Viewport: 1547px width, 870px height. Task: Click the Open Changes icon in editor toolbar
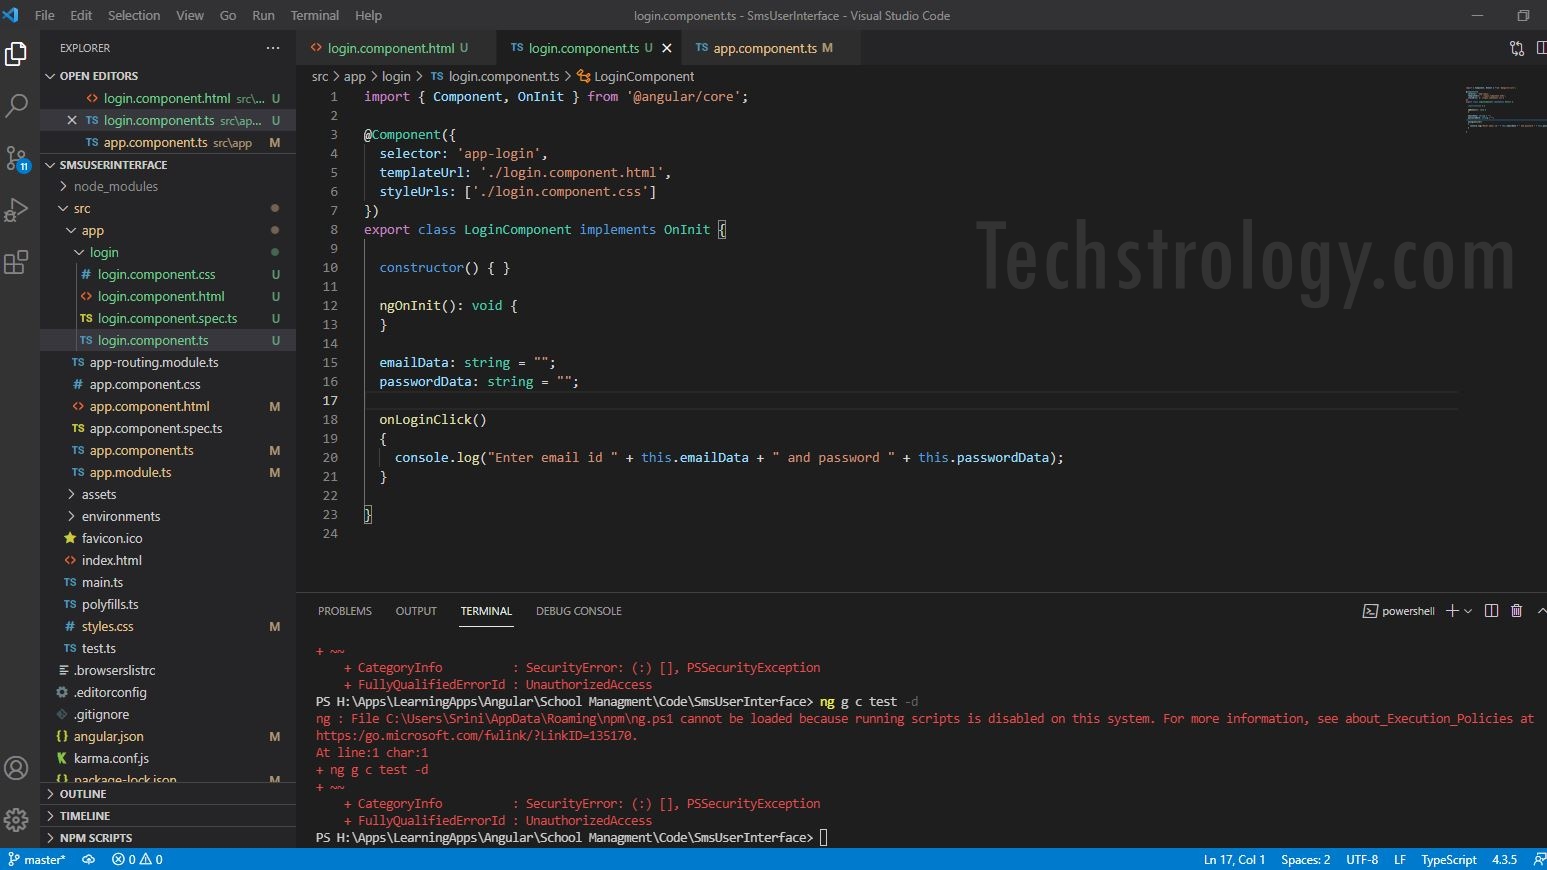pos(1517,48)
